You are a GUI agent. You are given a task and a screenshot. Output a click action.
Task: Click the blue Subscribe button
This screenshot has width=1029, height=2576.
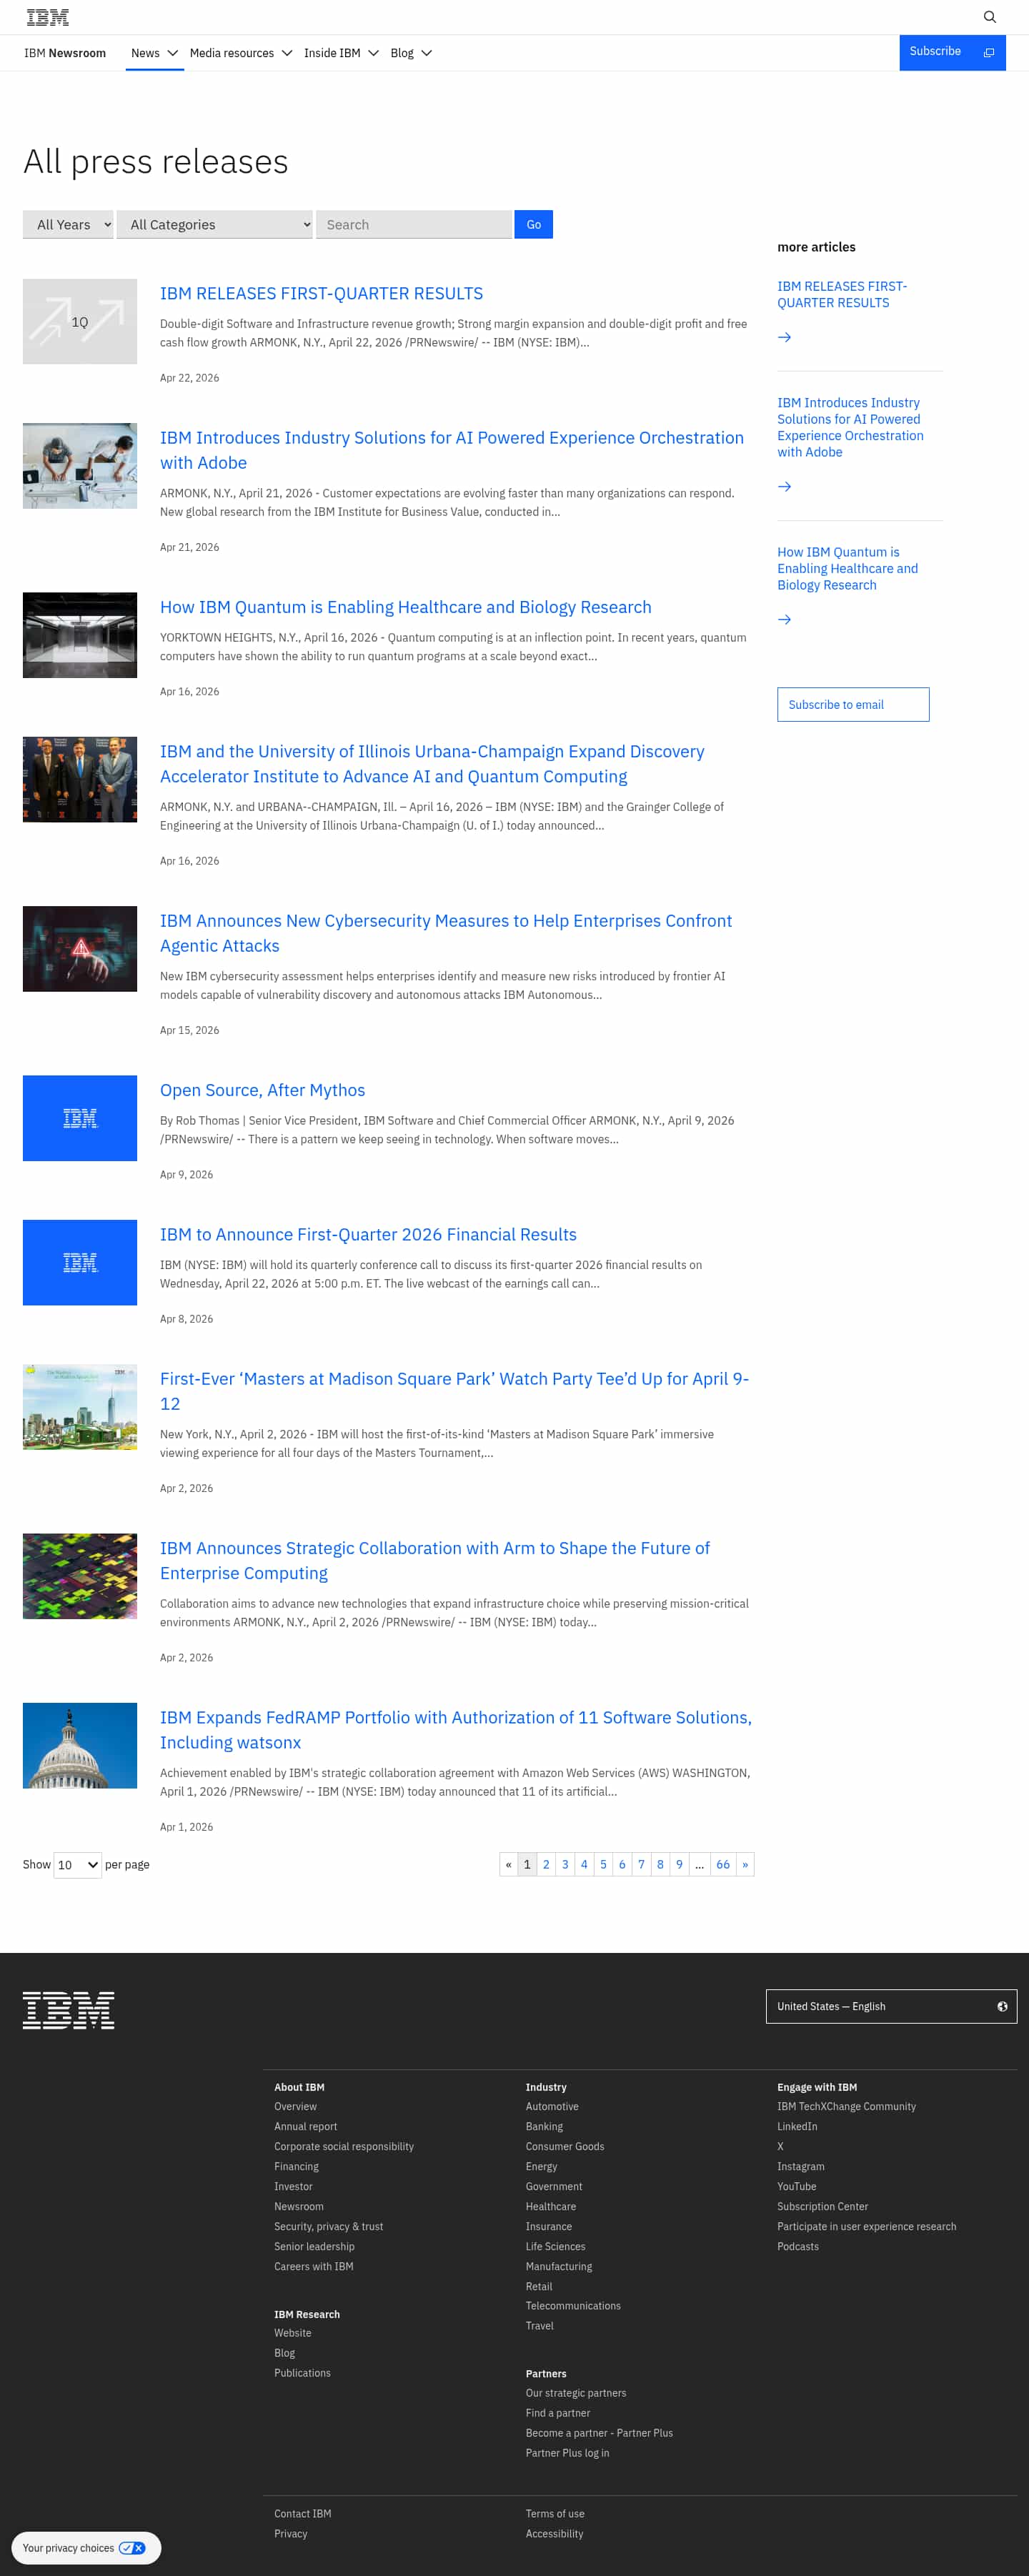pyautogui.click(x=952, y=52)
